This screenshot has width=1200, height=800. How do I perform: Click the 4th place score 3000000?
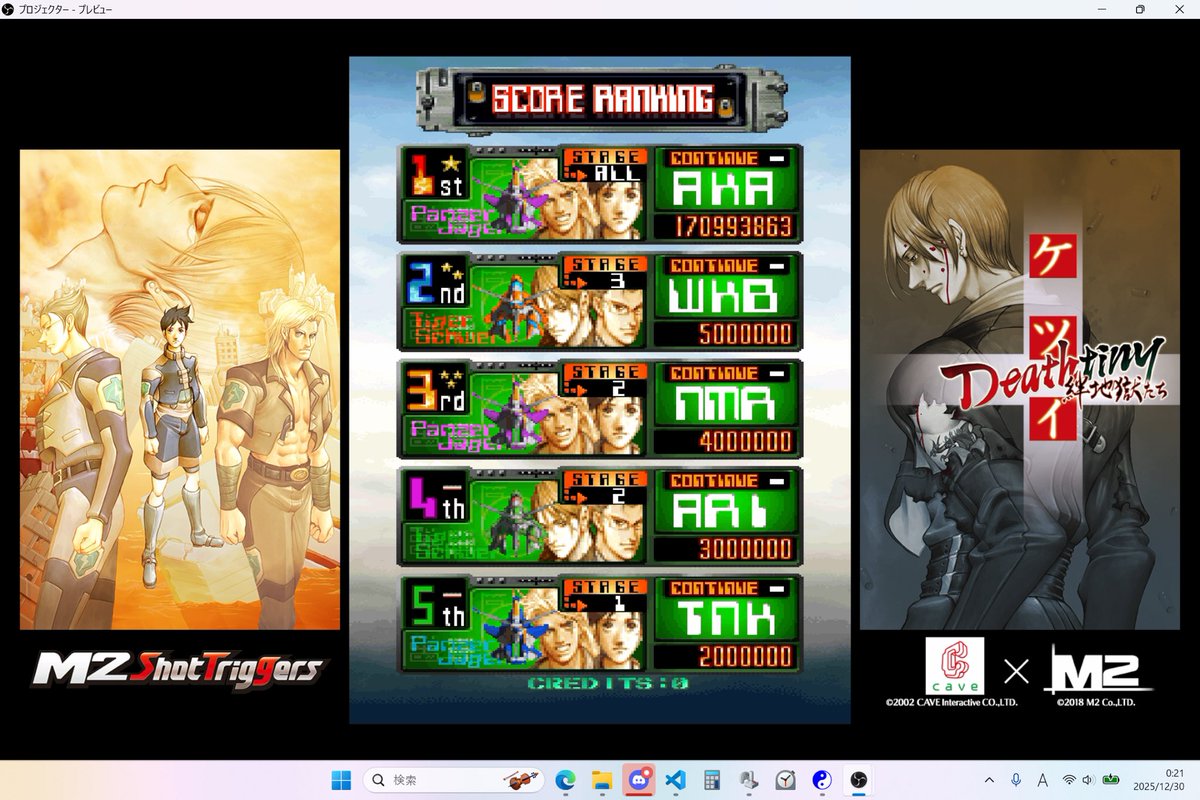pyautogui.click(x=744, y=549)
